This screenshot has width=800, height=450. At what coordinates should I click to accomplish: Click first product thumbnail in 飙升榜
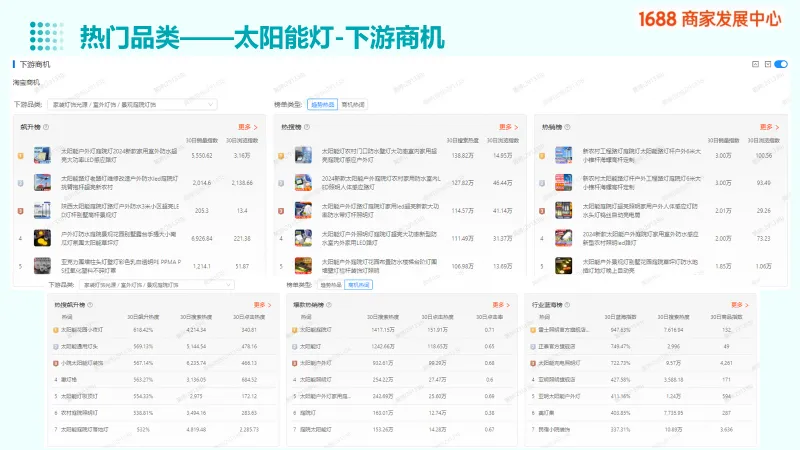(43, 156)
